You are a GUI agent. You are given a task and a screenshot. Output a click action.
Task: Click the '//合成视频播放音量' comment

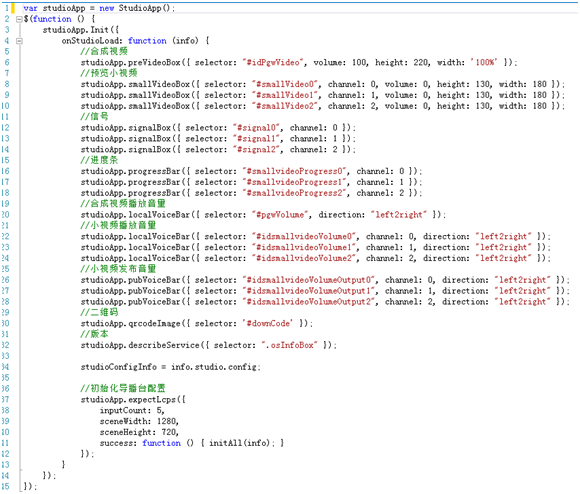(123, 203)
